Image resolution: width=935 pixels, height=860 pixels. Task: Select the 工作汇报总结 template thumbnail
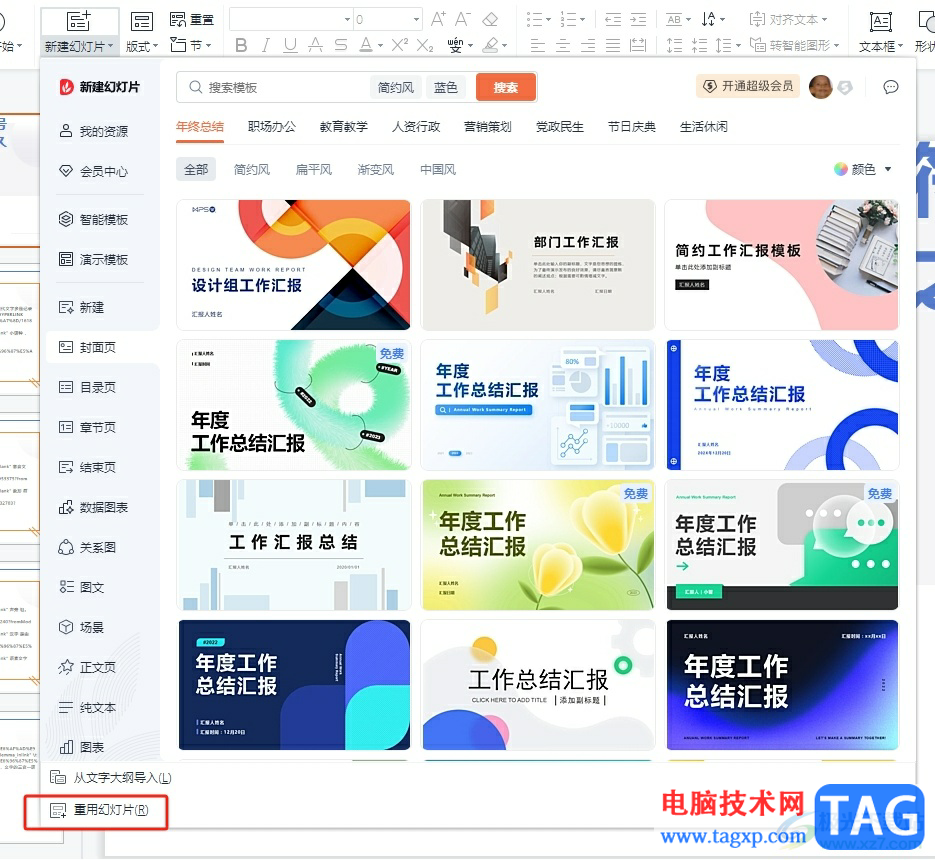(293, 545)
